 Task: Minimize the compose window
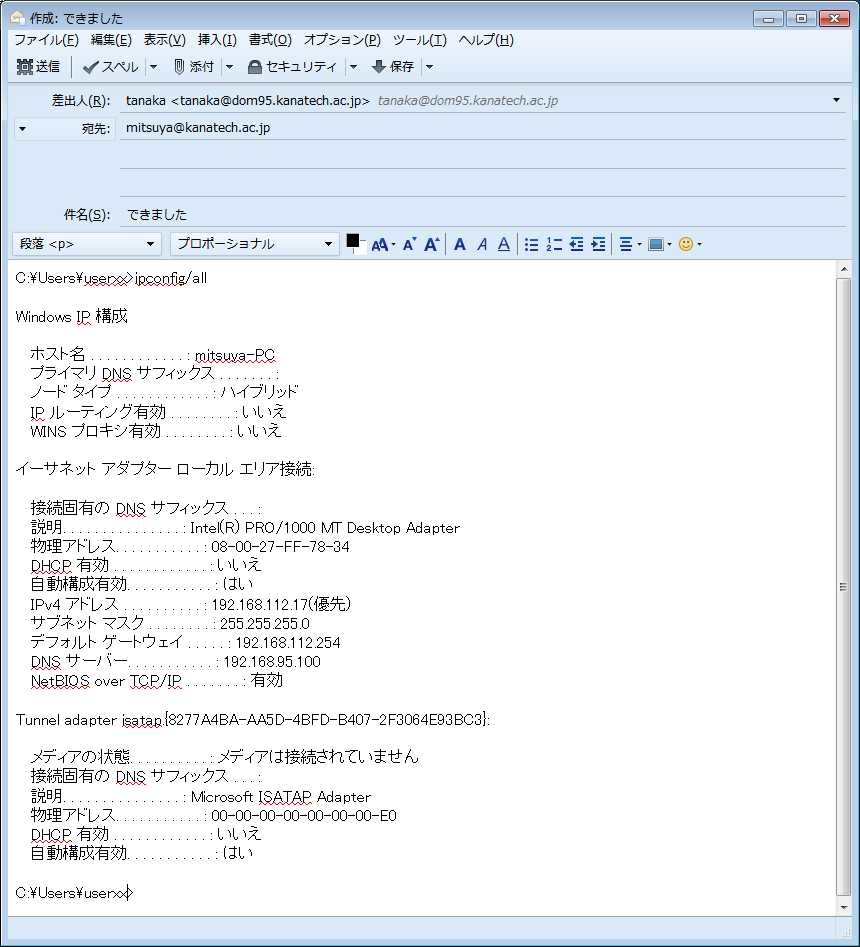[x=768, y=19]
